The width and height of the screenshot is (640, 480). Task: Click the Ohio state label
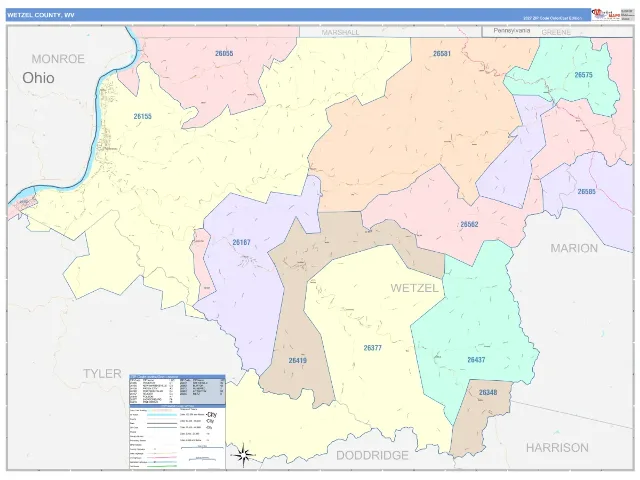coord(38,78)
